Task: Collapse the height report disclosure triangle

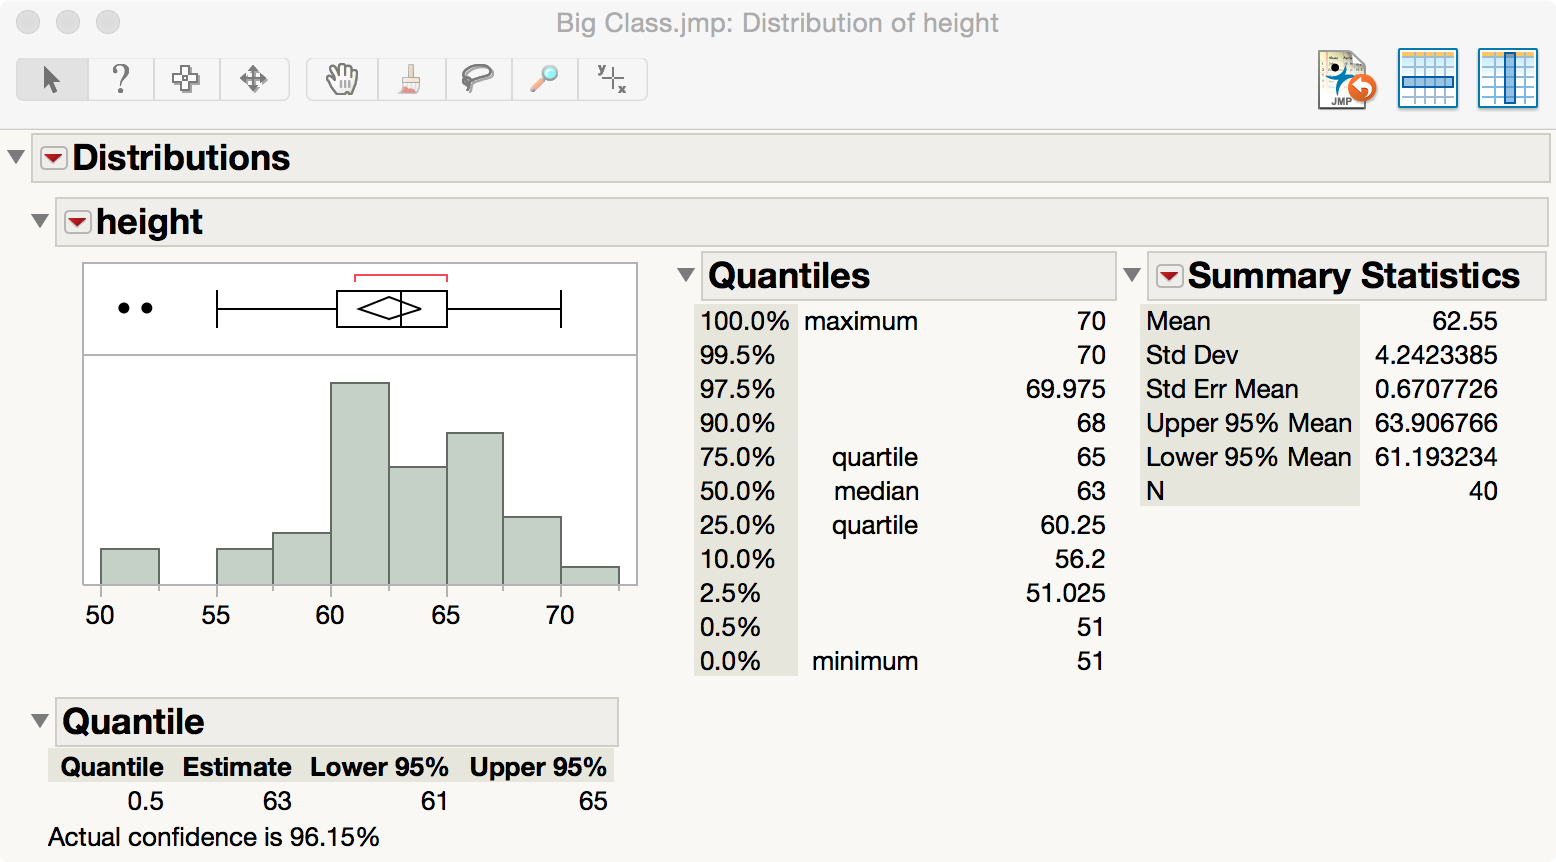Action: pyautogui.click(x=39, y=222)
